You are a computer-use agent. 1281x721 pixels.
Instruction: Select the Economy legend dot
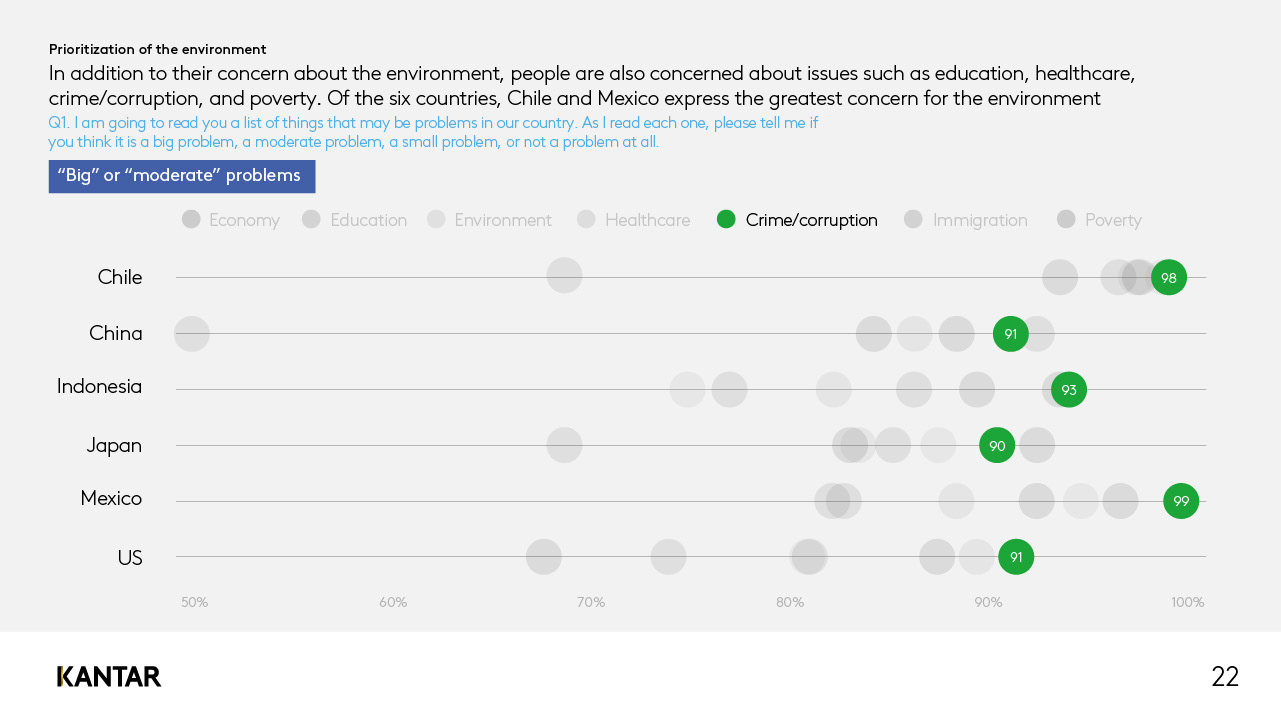pos(191,219)
